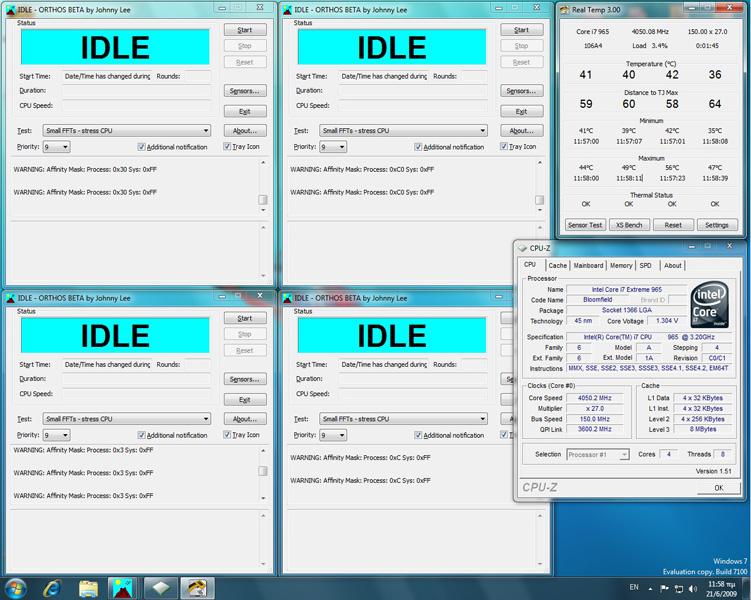Toggle Additional notification in the 0x30 ORTHOS window
This screenshot has width=751, height=600.
pos(141,147)
